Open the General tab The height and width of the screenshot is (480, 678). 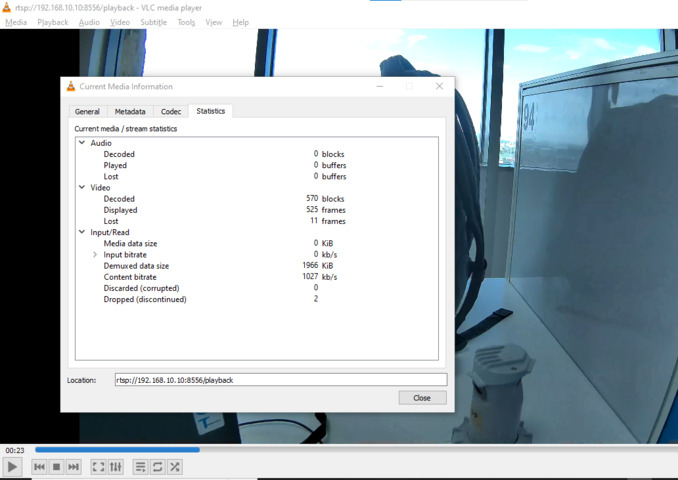(87, 112)
